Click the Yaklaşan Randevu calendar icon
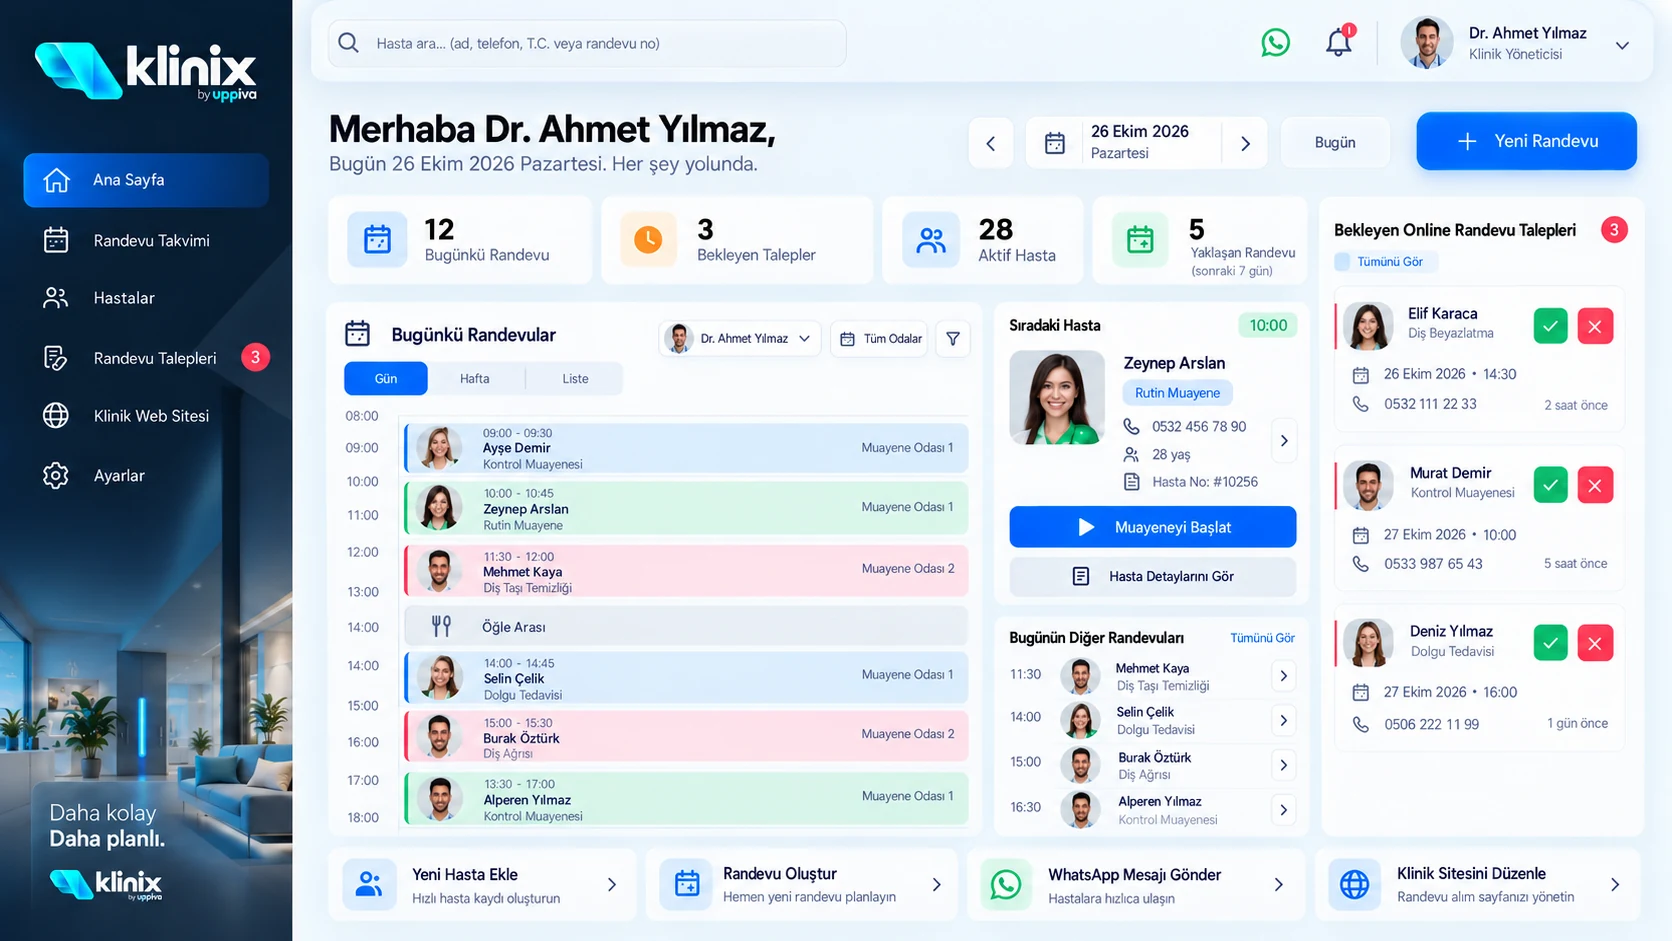 pyautogui.click(x=1140, y=240)
